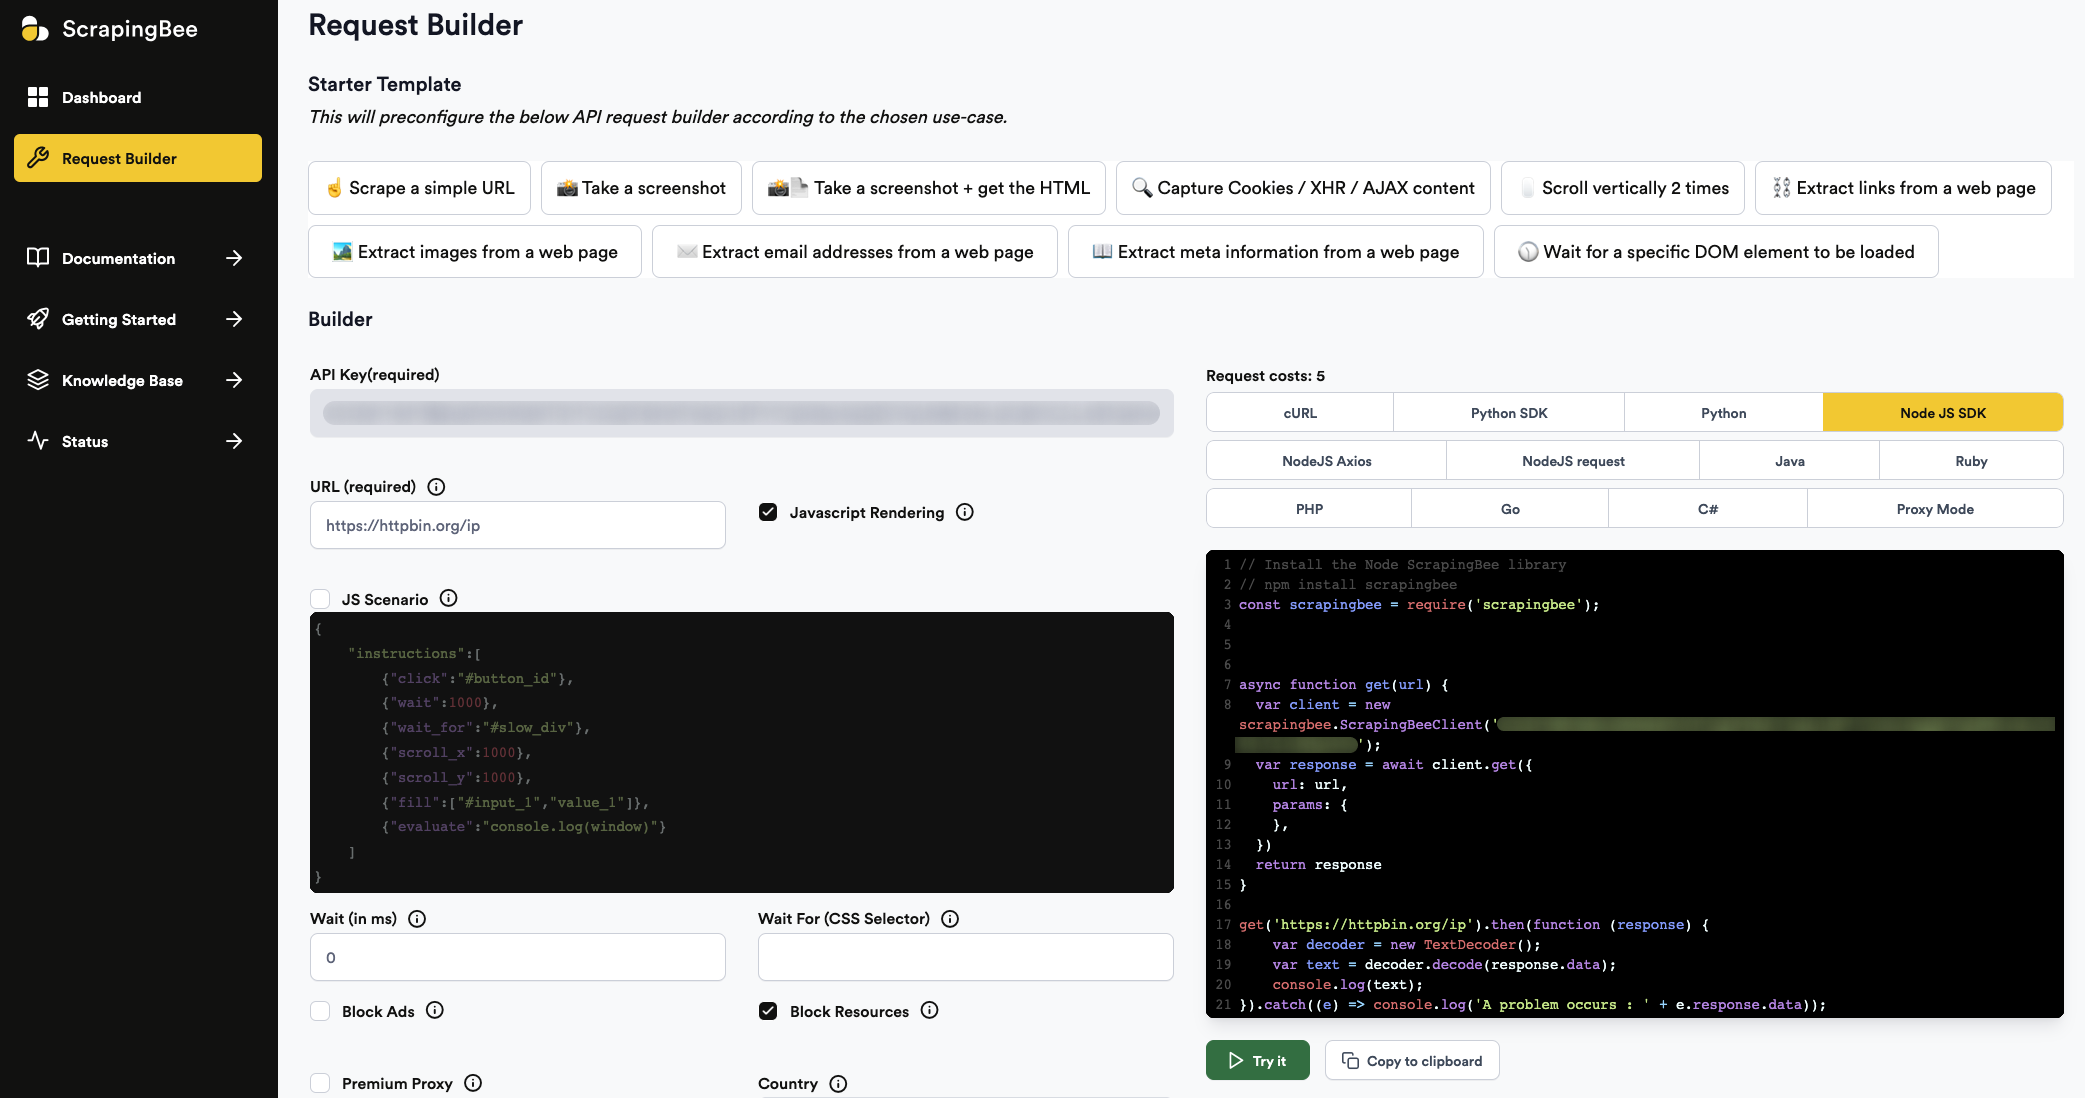Image resolution: width=2085 pixels, height=1098 pixels.
Task: Select the Dashboard grid icon in sidebar
Action: tap(38, 97)
